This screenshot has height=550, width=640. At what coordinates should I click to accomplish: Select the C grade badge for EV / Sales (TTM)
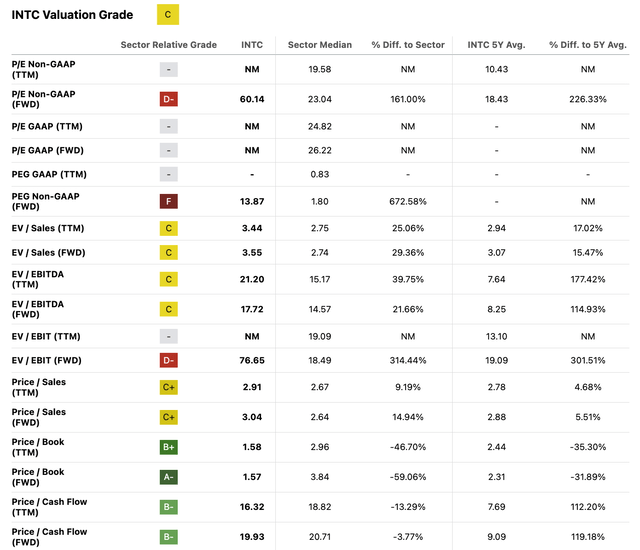[168, 229]
